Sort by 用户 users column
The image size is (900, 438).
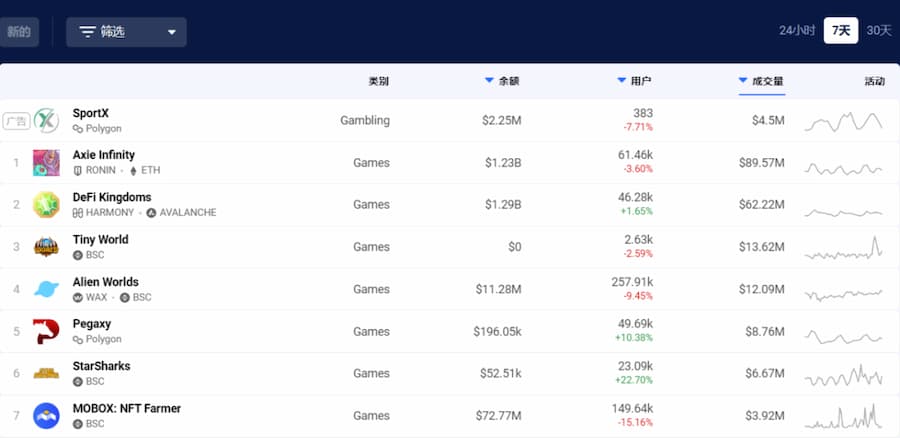coord(634,82)
